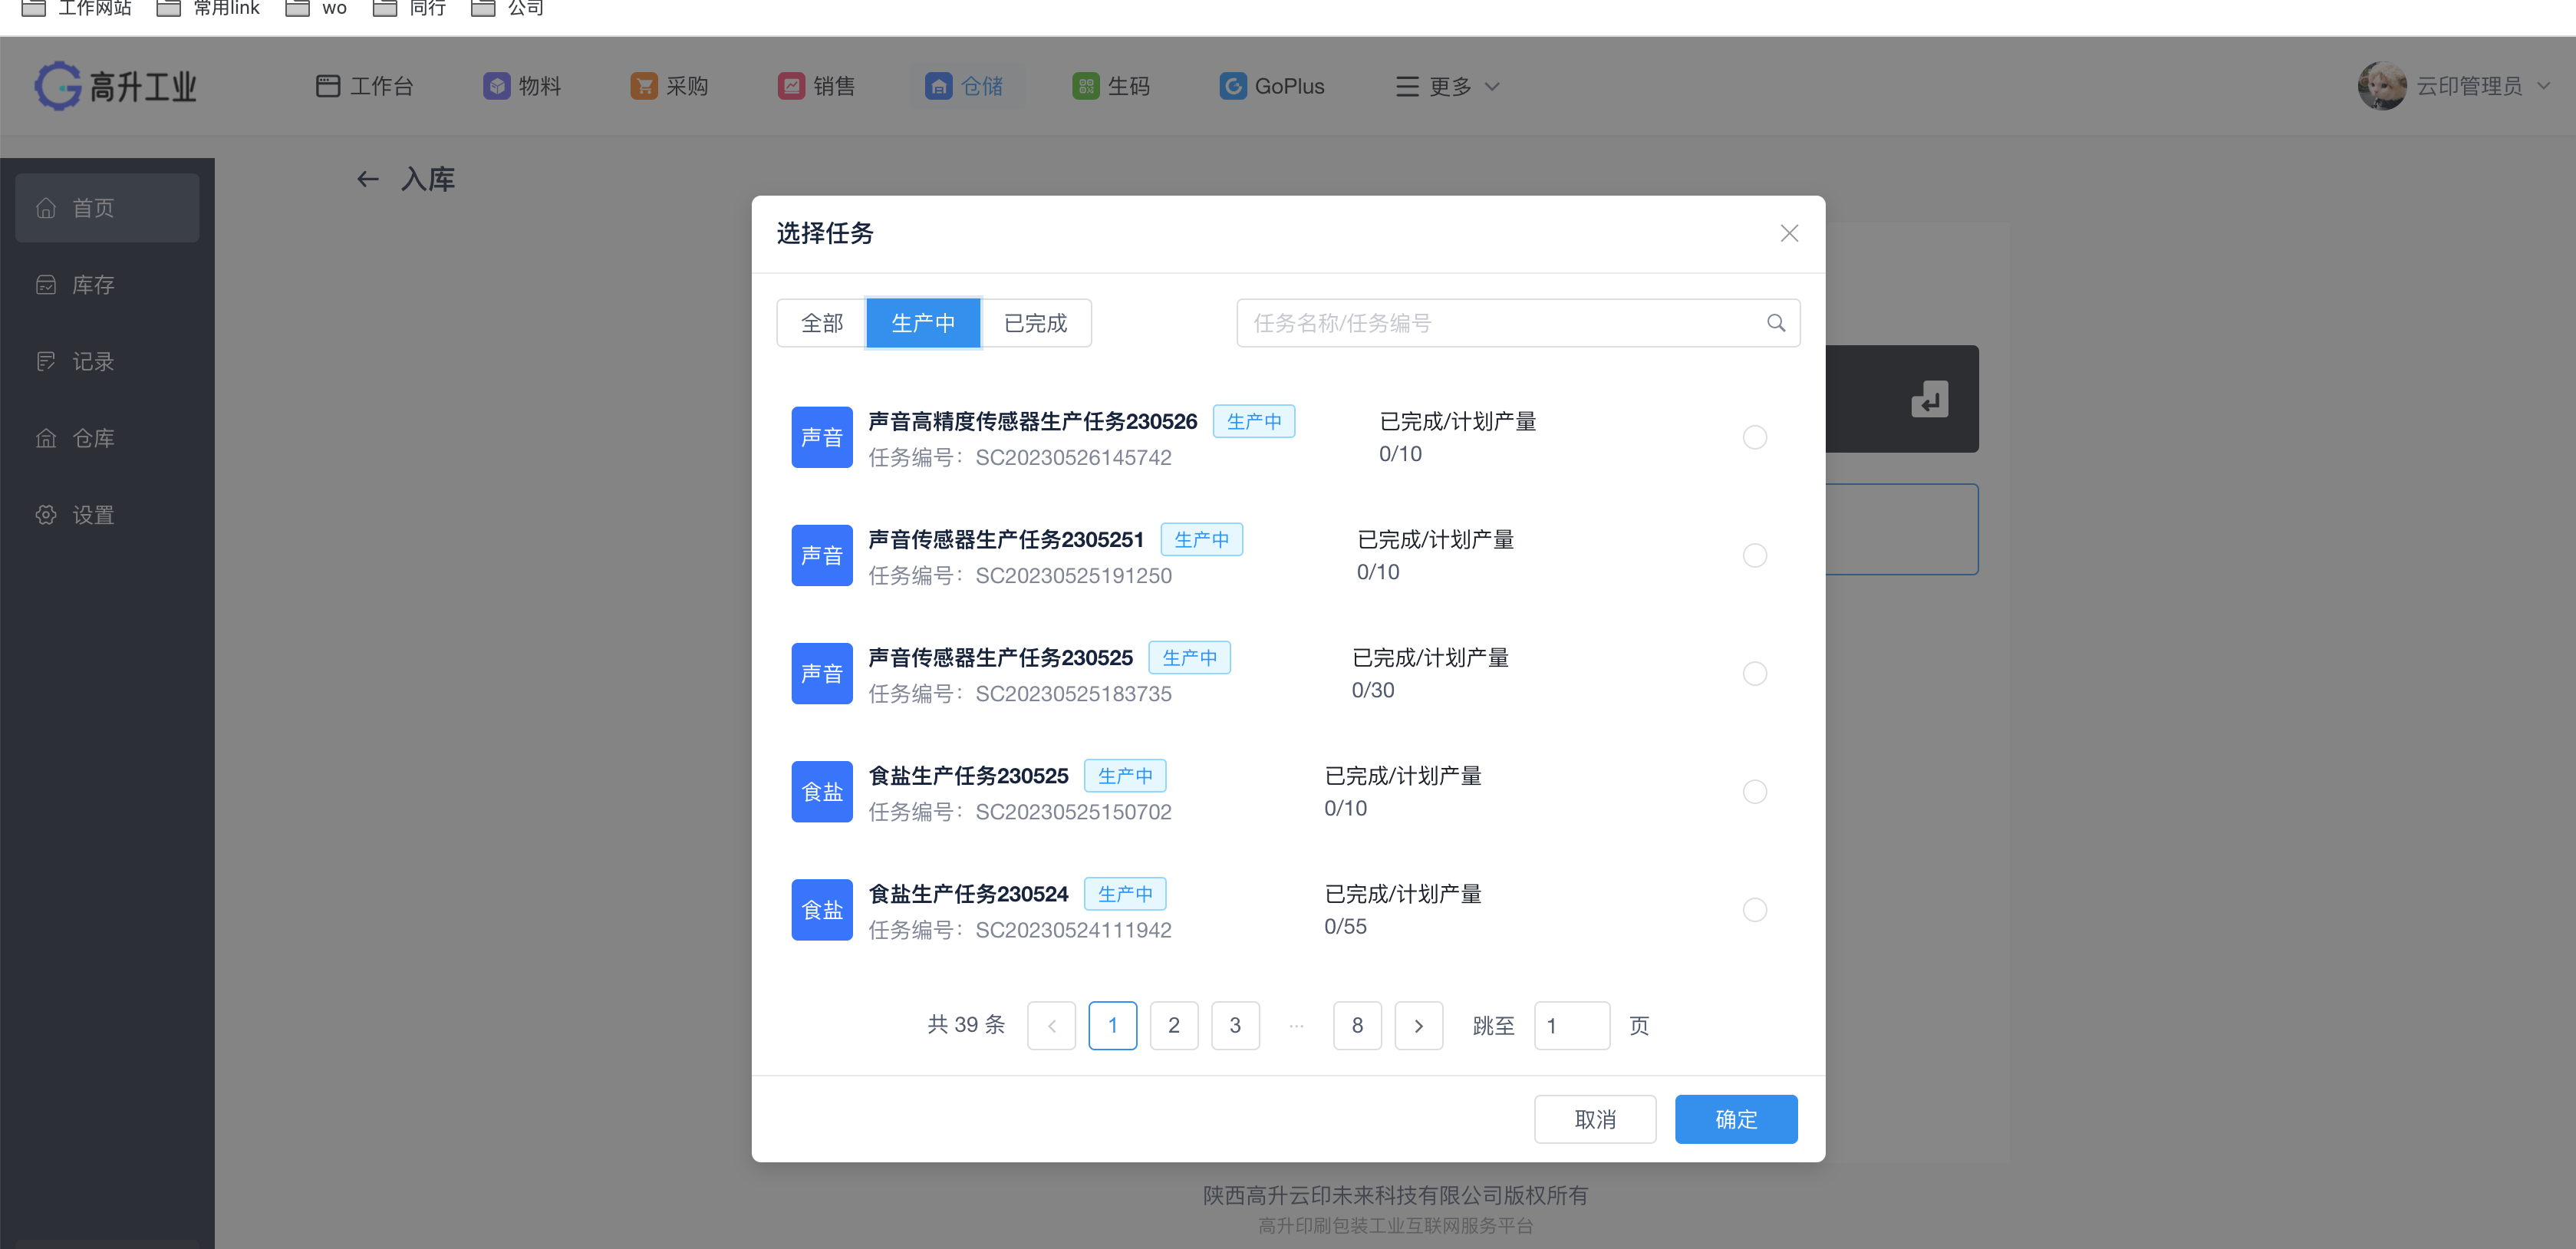Open the 常用link bookmark folder

208,8
